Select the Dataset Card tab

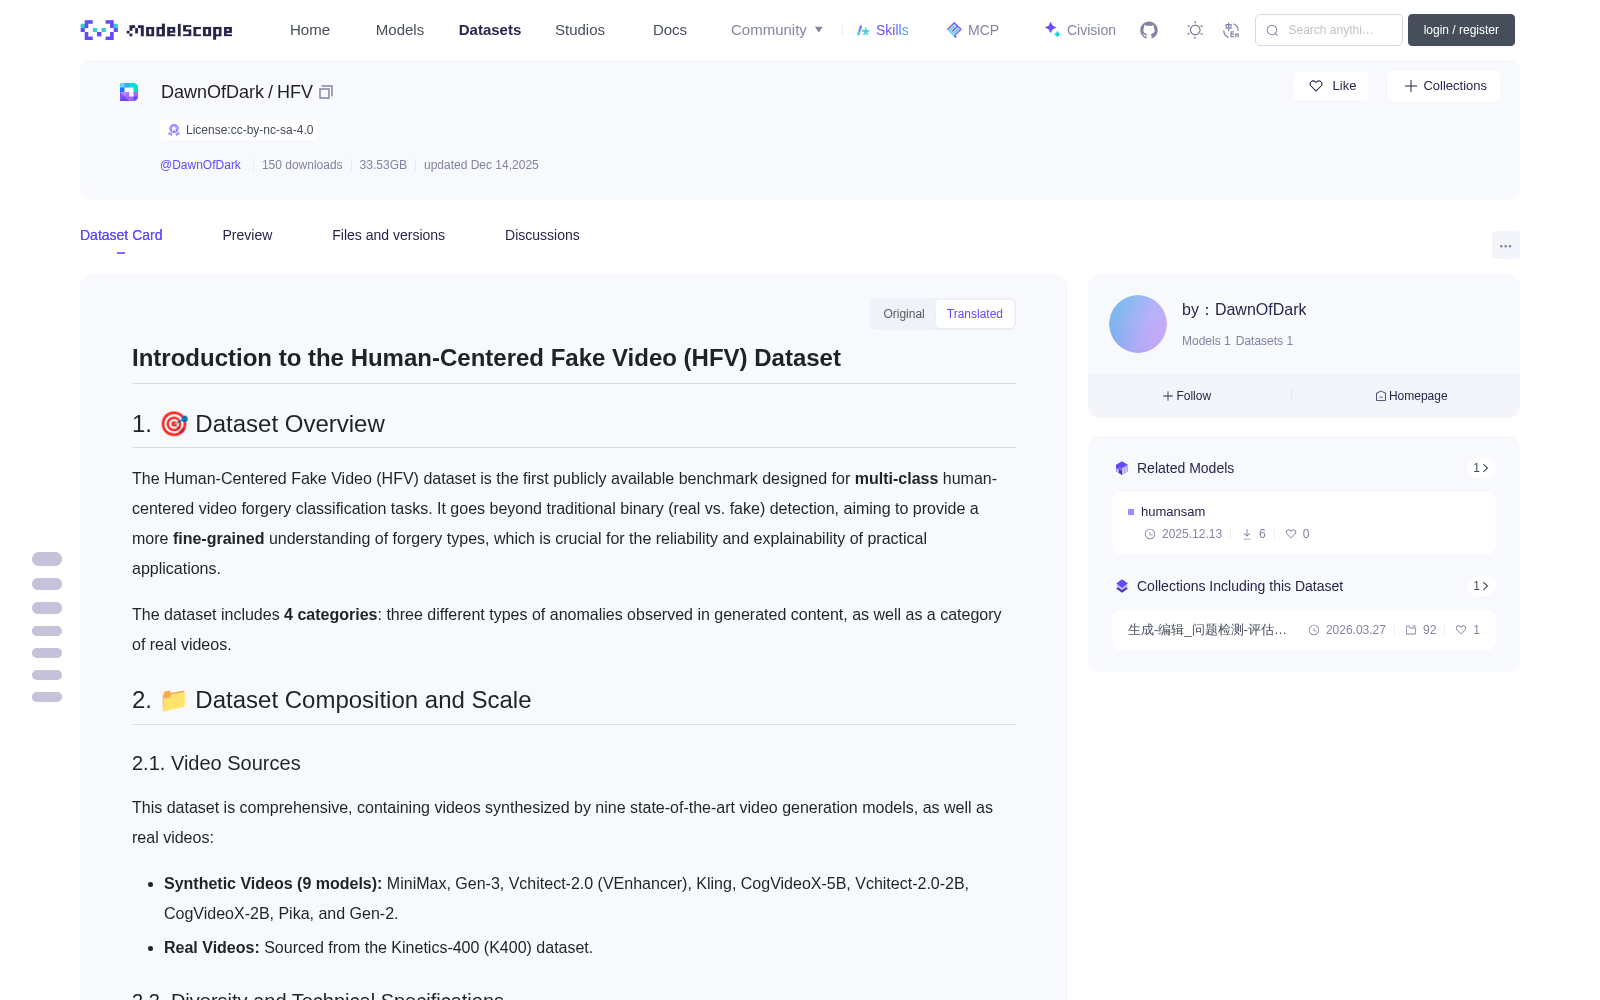pos(121,235)
